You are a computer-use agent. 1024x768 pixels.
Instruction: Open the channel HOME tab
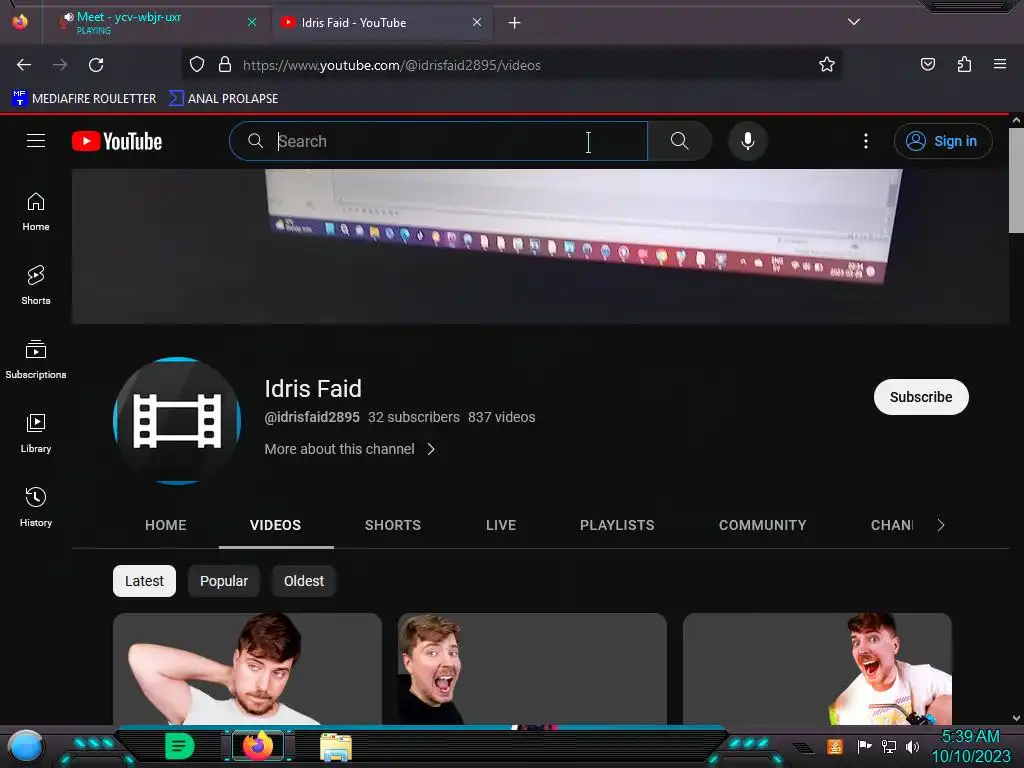(x=166, y=525)
